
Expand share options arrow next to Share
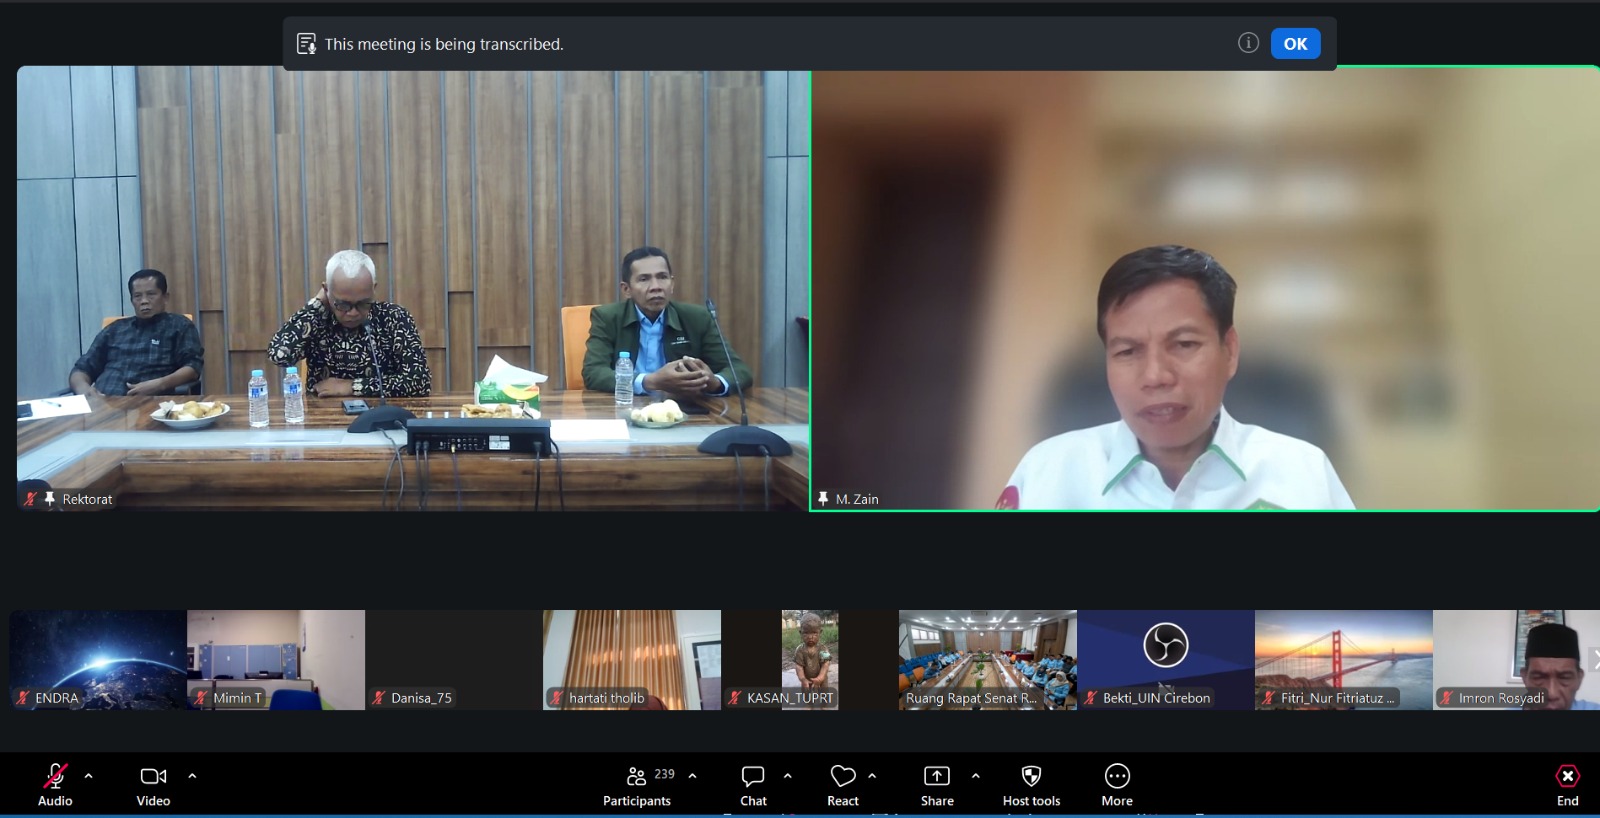975,776
